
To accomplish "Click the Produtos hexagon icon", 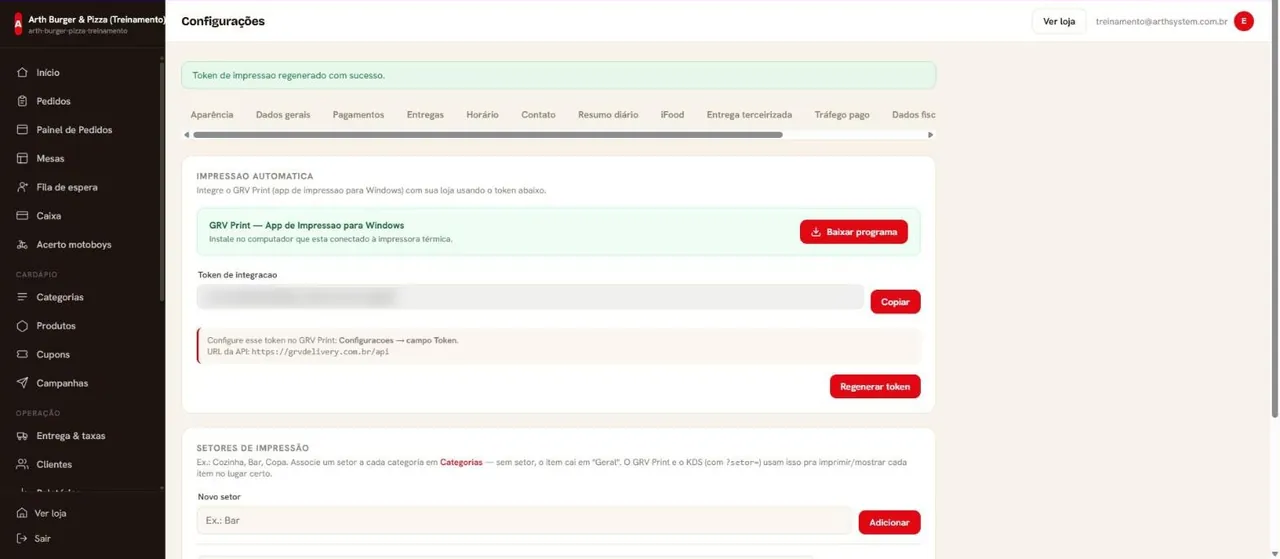I will point(22,326).
